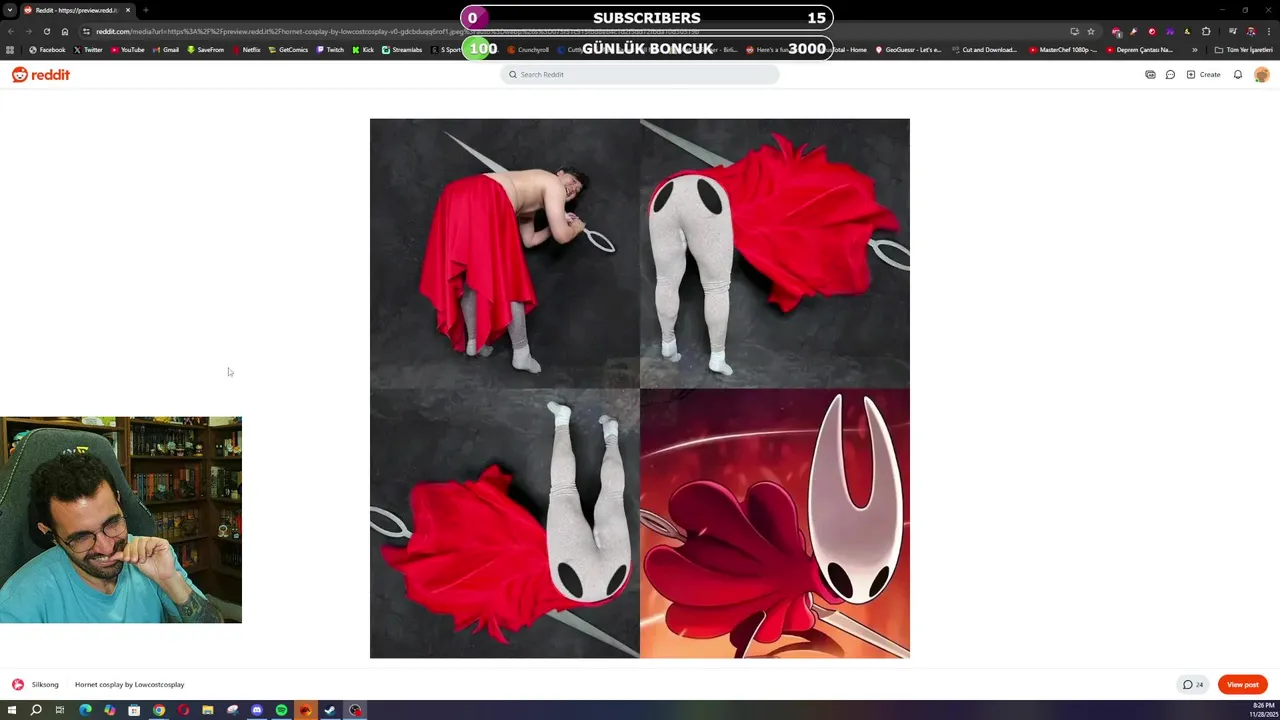Select the Reddit browser tab
Screen dimensions: 1280x720
78,10
